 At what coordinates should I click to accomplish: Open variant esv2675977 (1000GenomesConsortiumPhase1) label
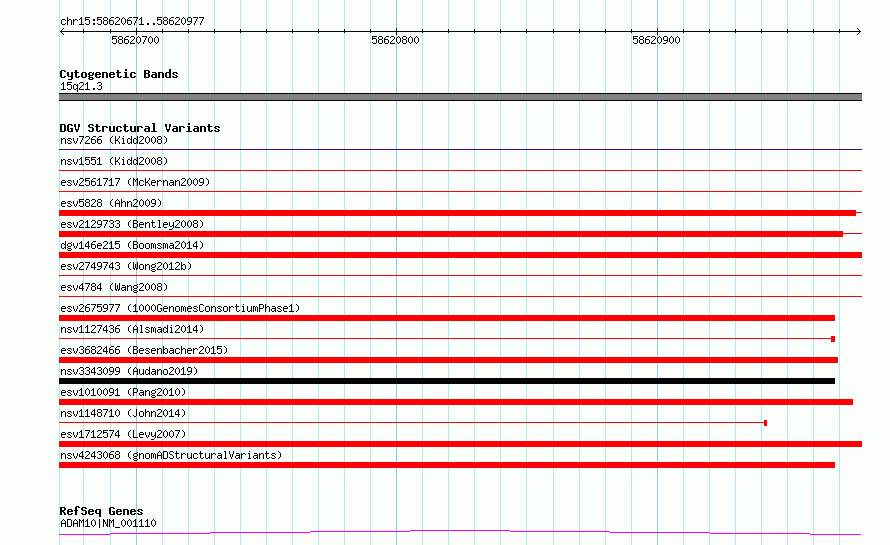click(180, 308)
